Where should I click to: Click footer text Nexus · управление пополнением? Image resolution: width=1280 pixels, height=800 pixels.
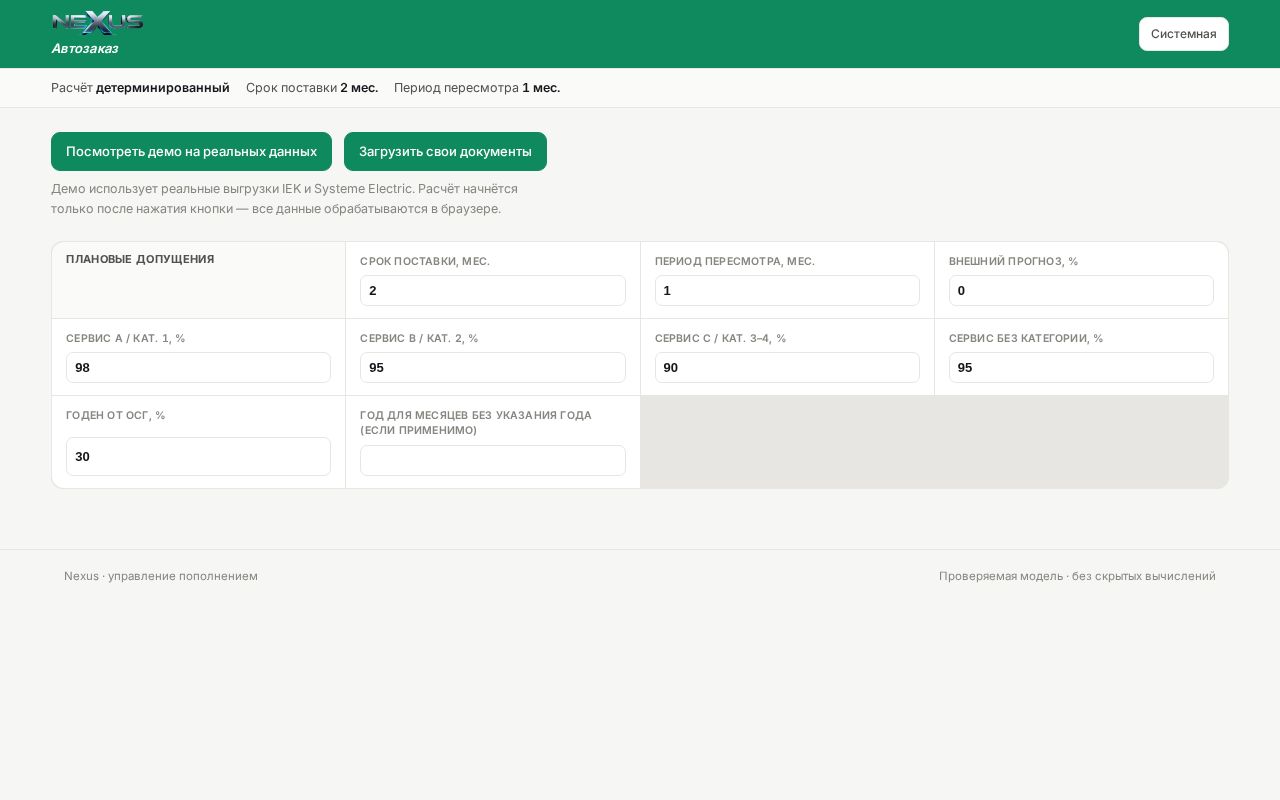point(161,576)
